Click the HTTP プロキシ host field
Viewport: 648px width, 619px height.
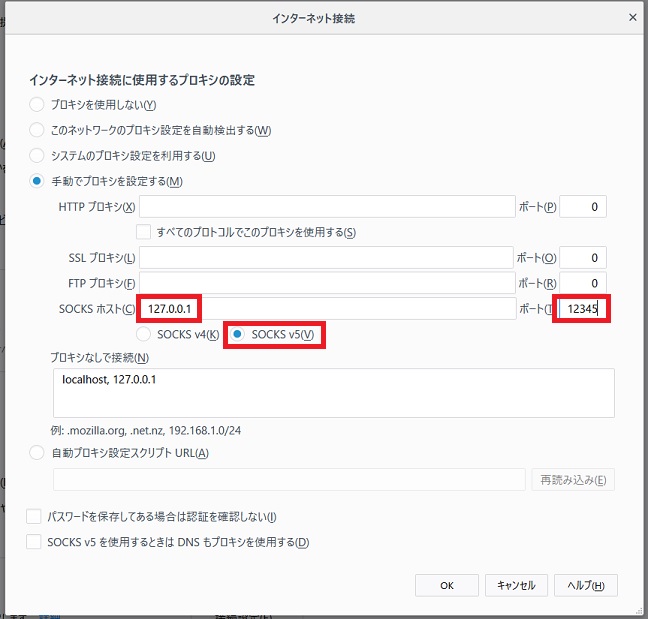click(x=326, y=207)
